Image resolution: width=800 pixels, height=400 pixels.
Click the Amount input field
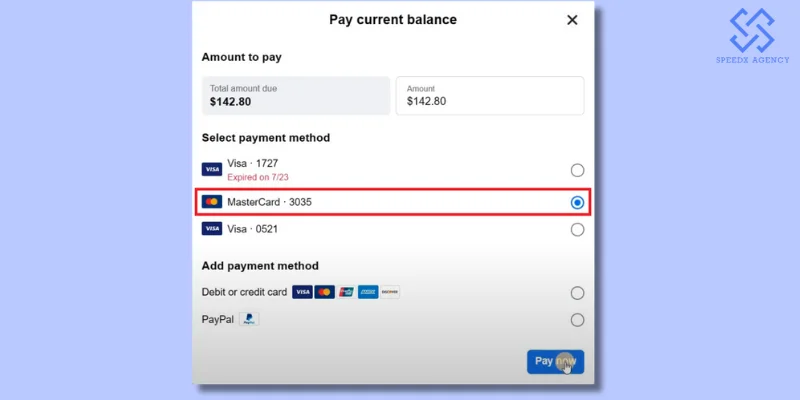coord(489,95)
